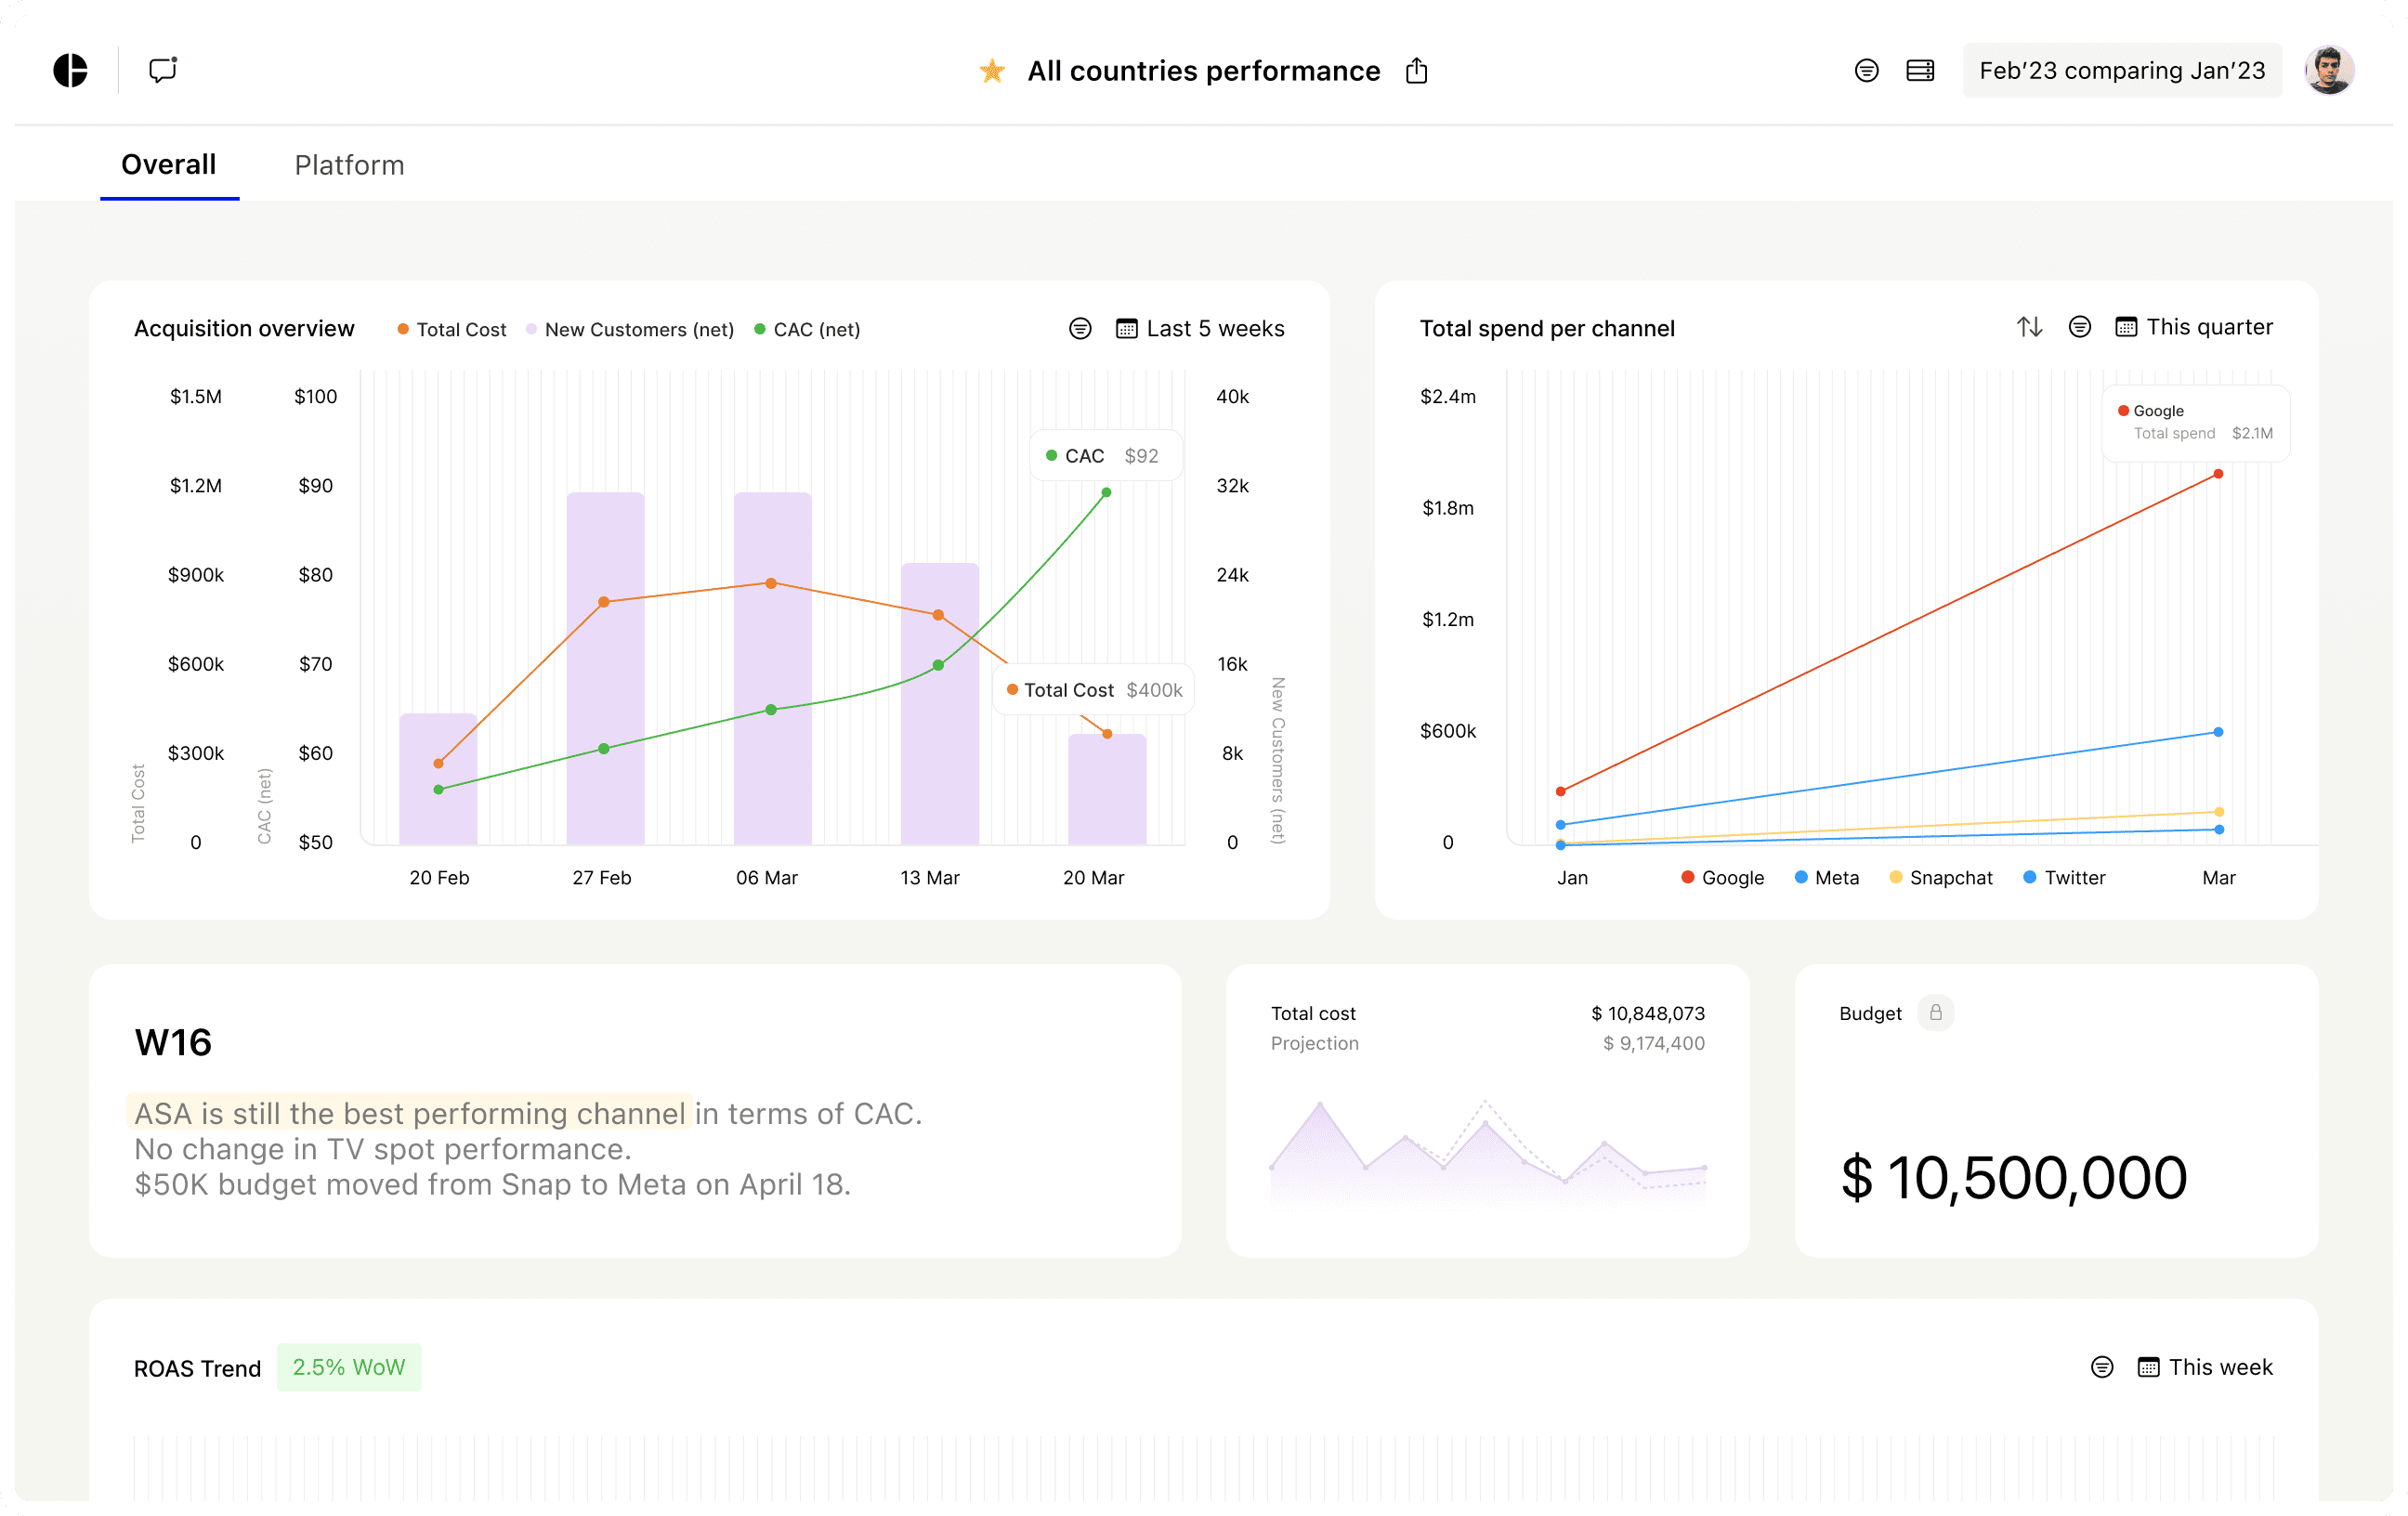Click sort arrows in Total spend card

tap(2028, 327)
